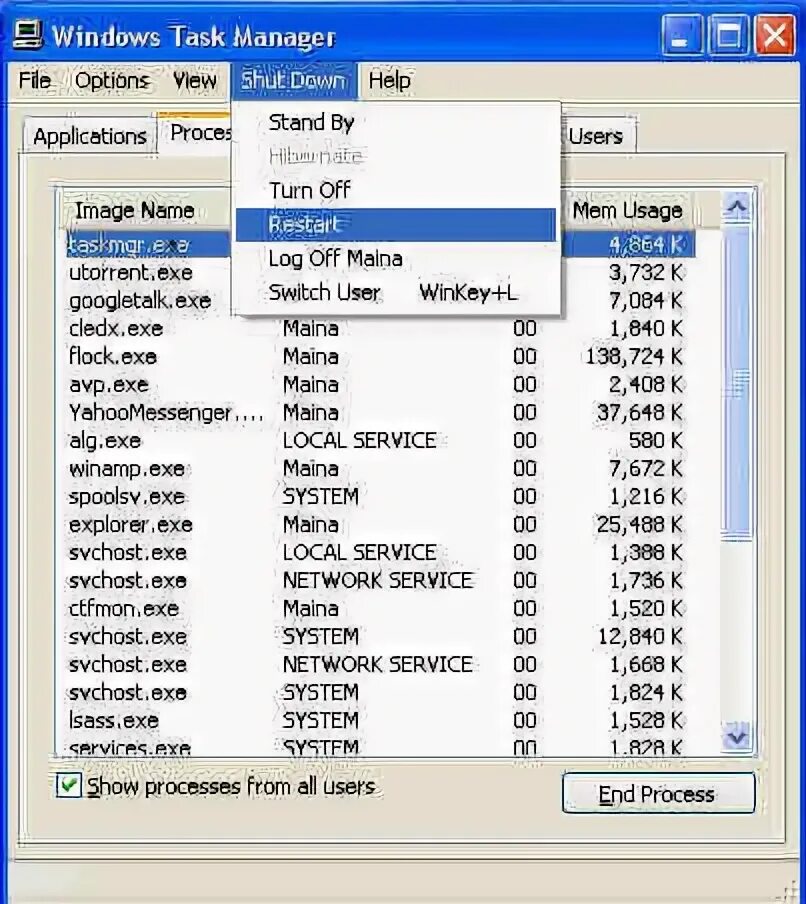
Task: Click Maina user in flock.exe row
Action: click(311, 356)
